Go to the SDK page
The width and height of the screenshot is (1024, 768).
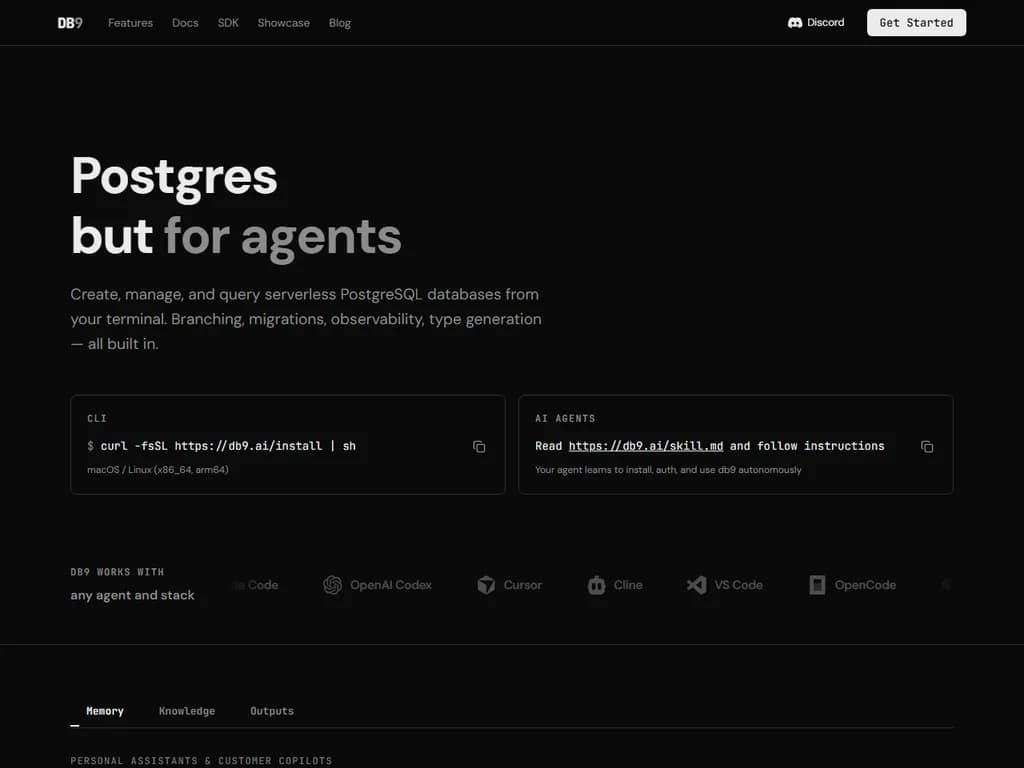(x=228, y=23)
